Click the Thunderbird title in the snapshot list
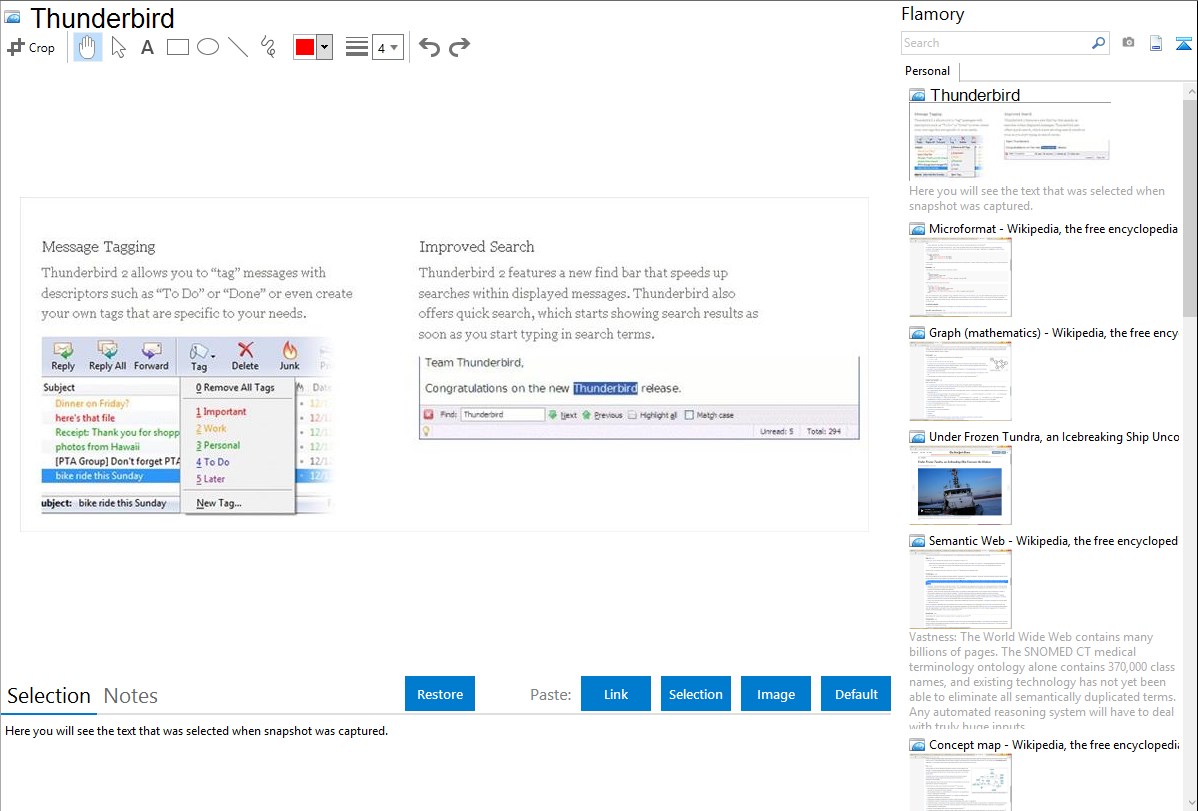1198x811 pixels. tap(975, 95)
